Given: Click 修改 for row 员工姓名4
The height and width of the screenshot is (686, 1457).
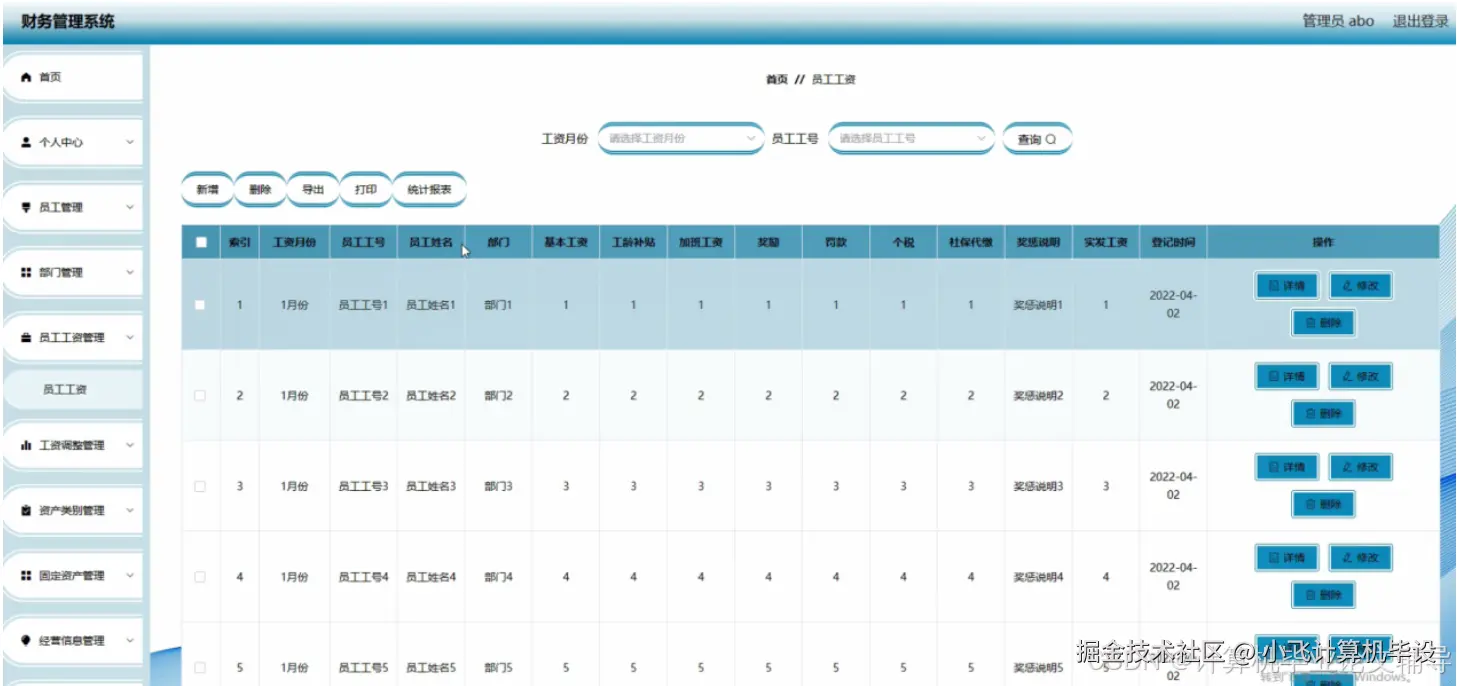Looking at the screenshot, I should [1360, 558].
